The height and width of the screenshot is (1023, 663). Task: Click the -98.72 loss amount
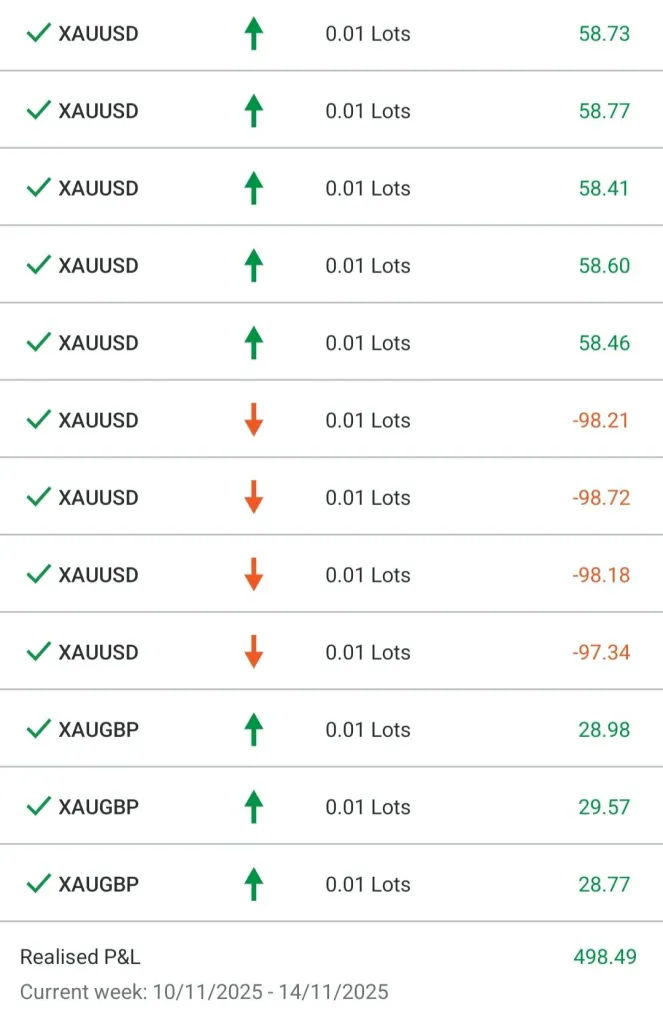coord(601,497)
